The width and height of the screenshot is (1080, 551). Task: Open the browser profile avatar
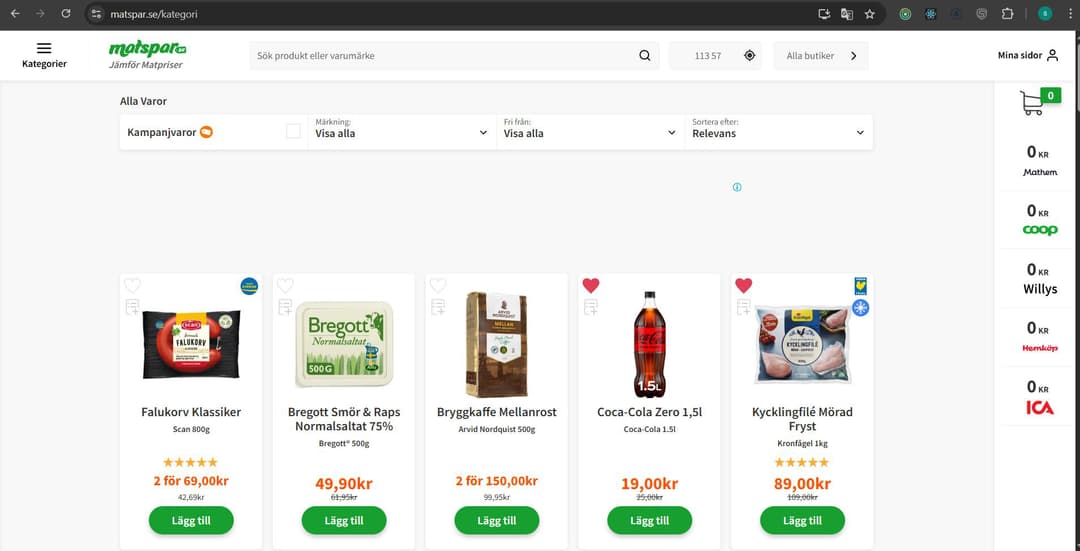coord(1045,13)
